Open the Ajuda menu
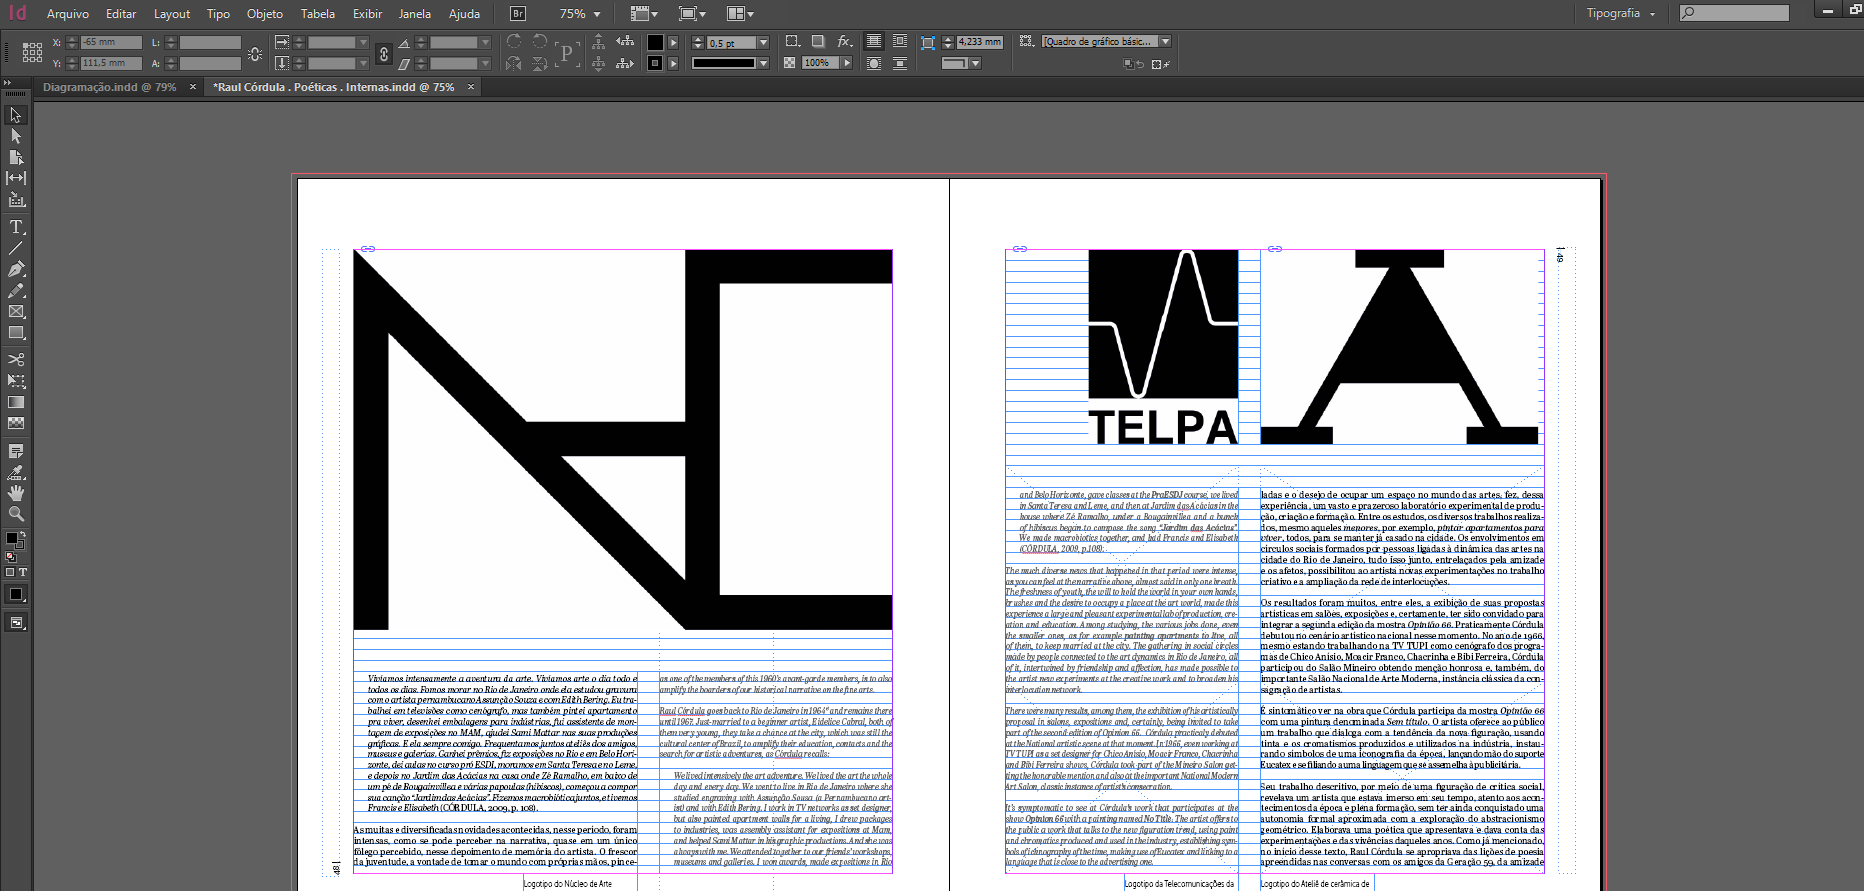This screenshot has height=891, width=1864. (x=464, y=14)
